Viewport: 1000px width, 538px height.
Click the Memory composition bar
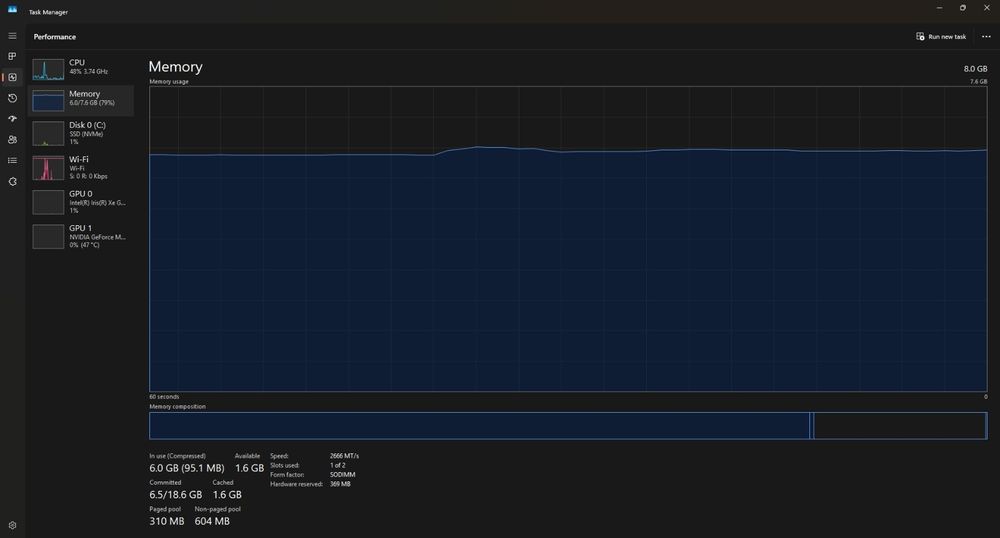click(568, 426)
